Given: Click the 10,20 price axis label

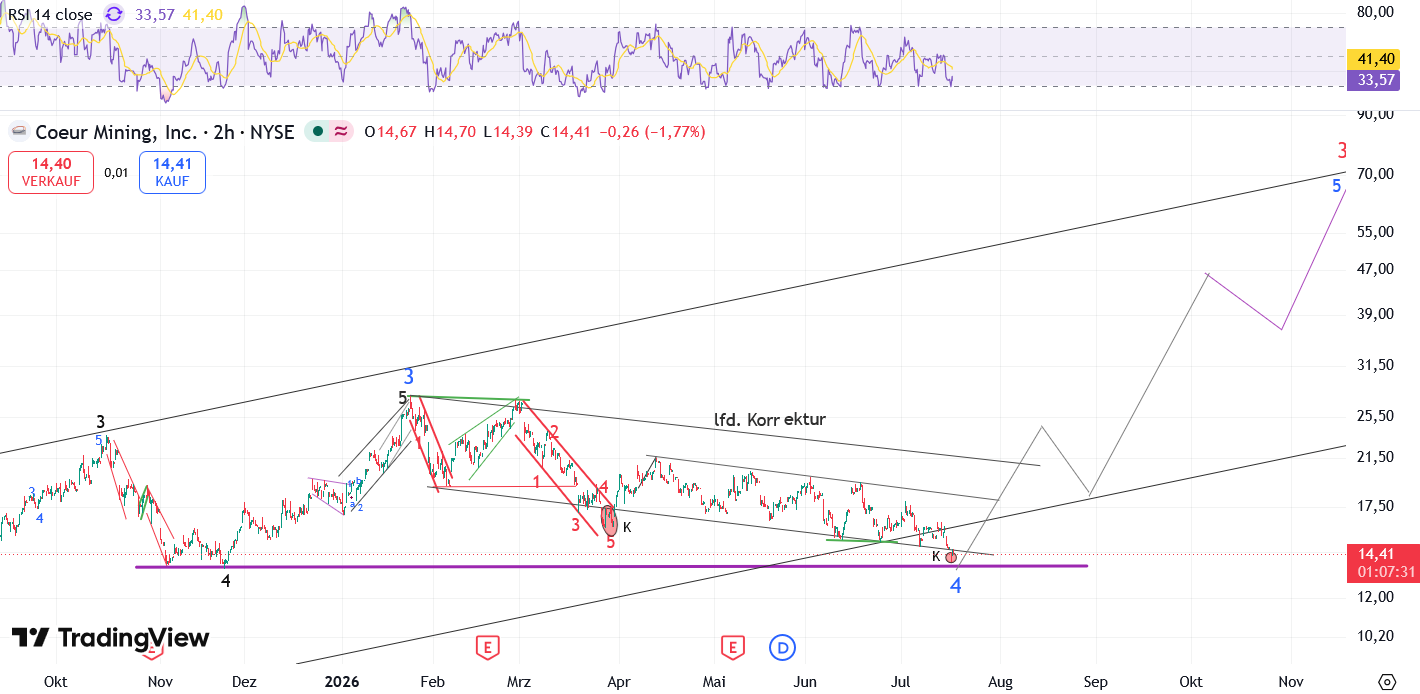Looking at the screenshot, I should (x=1376, y=635).
